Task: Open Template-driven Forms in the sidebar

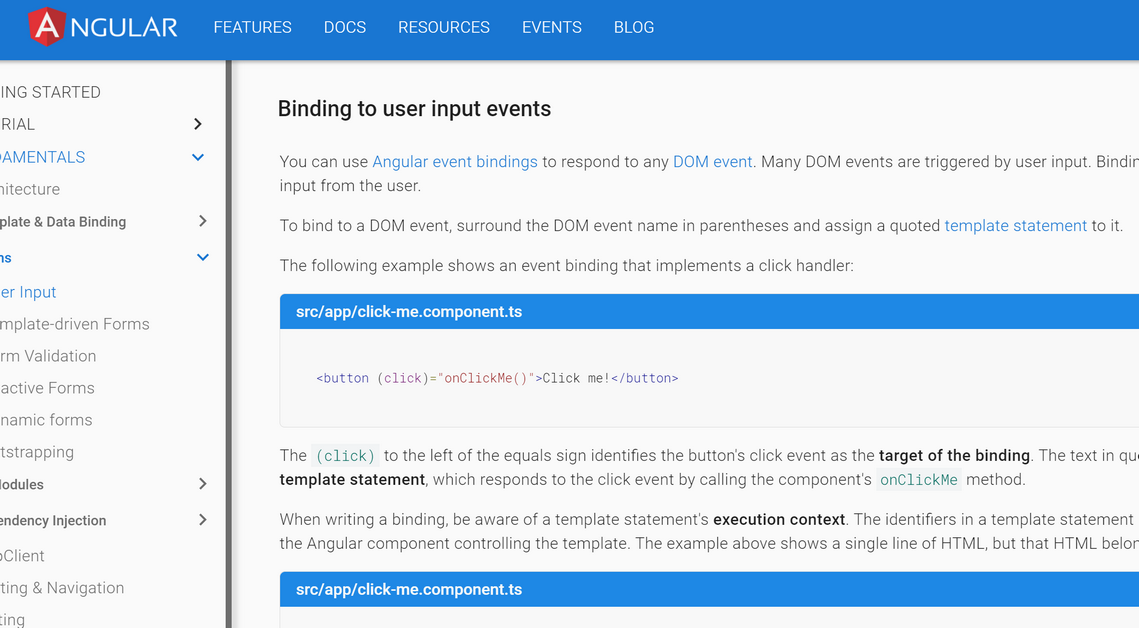Action: click(74, 323)
